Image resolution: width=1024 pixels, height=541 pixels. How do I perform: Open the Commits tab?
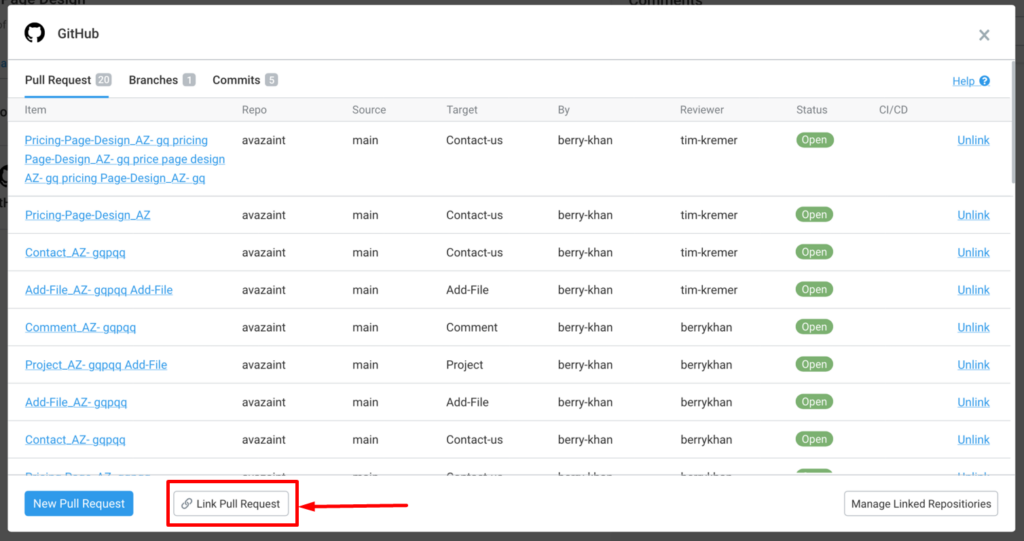245,80
